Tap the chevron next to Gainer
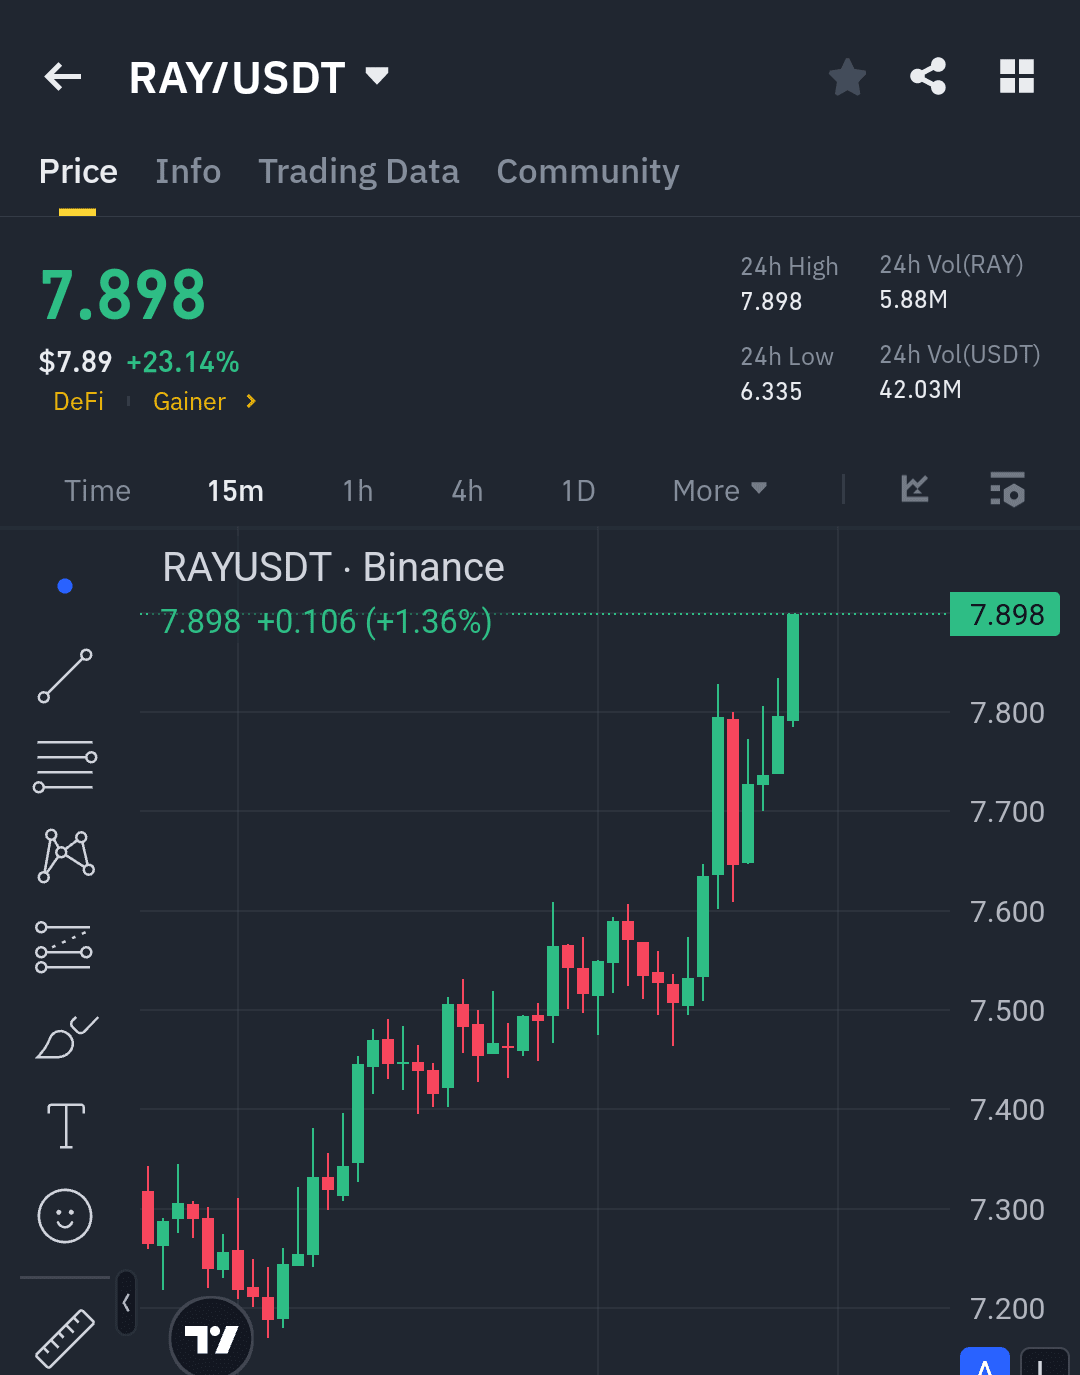The width and height of the screenshot is (1080, 1375). [x=251, y=401]
